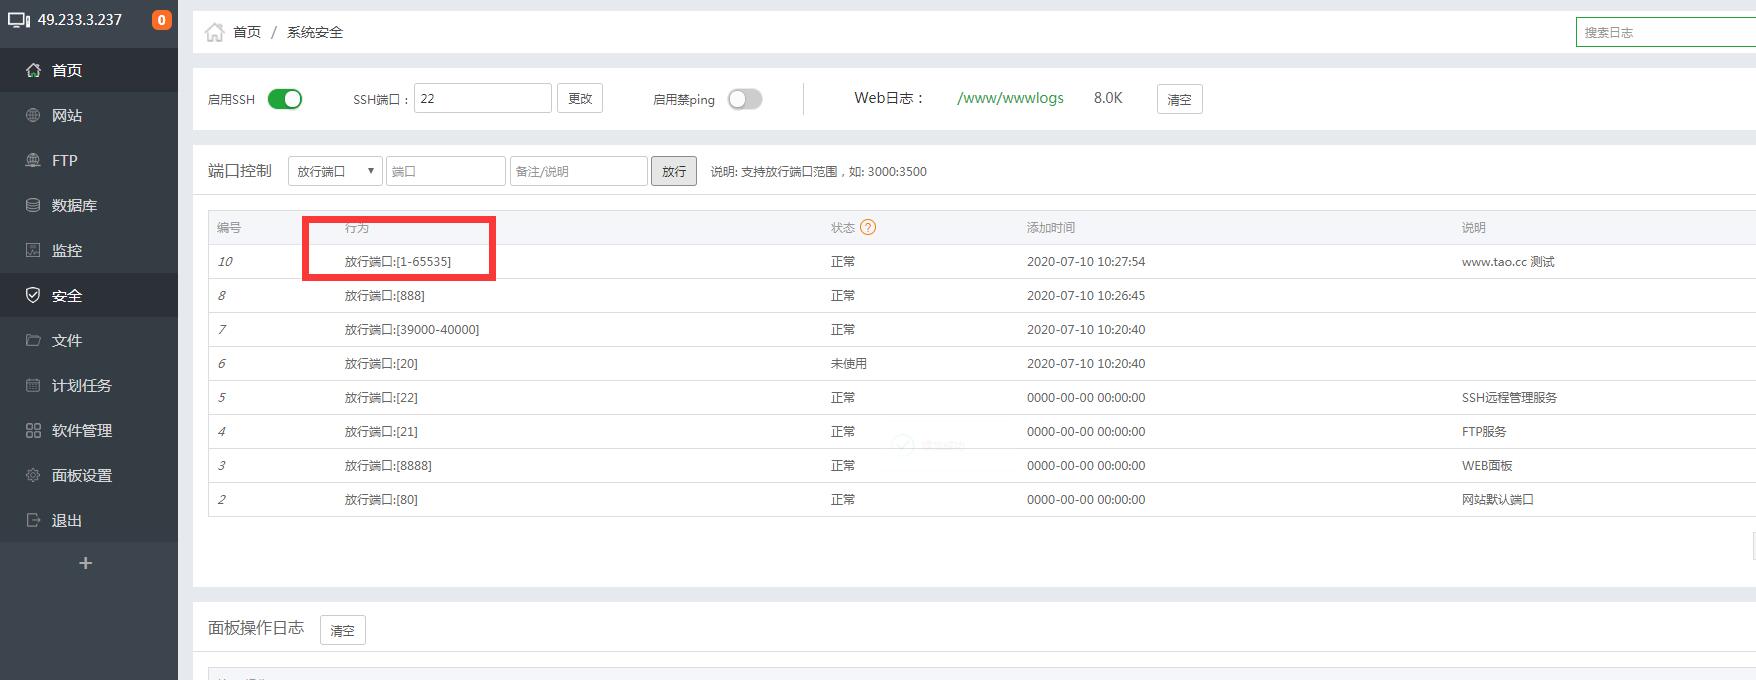Click the question mark icon beside 状态
Viewport: 1756px width, 680px height.
868,227
